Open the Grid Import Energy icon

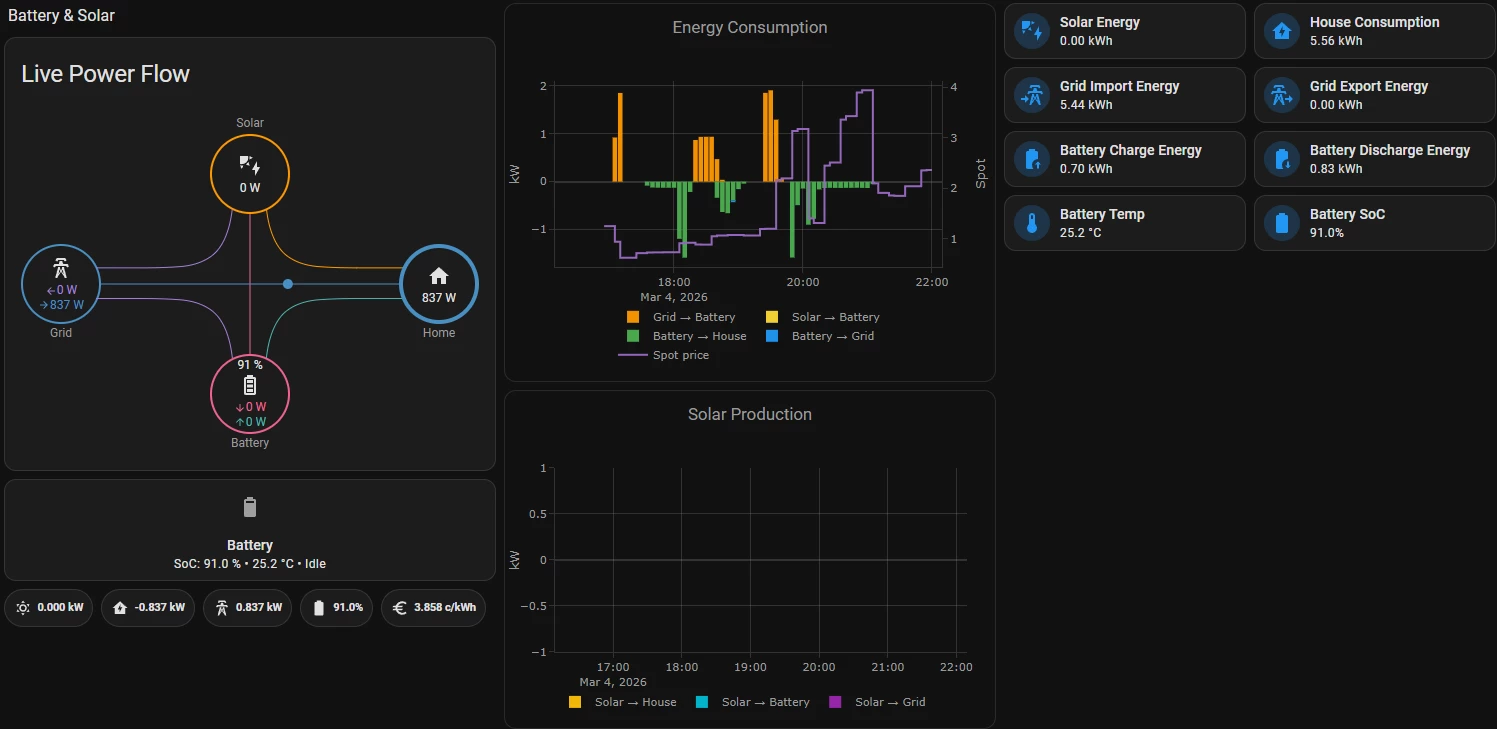coord(1031,95)
